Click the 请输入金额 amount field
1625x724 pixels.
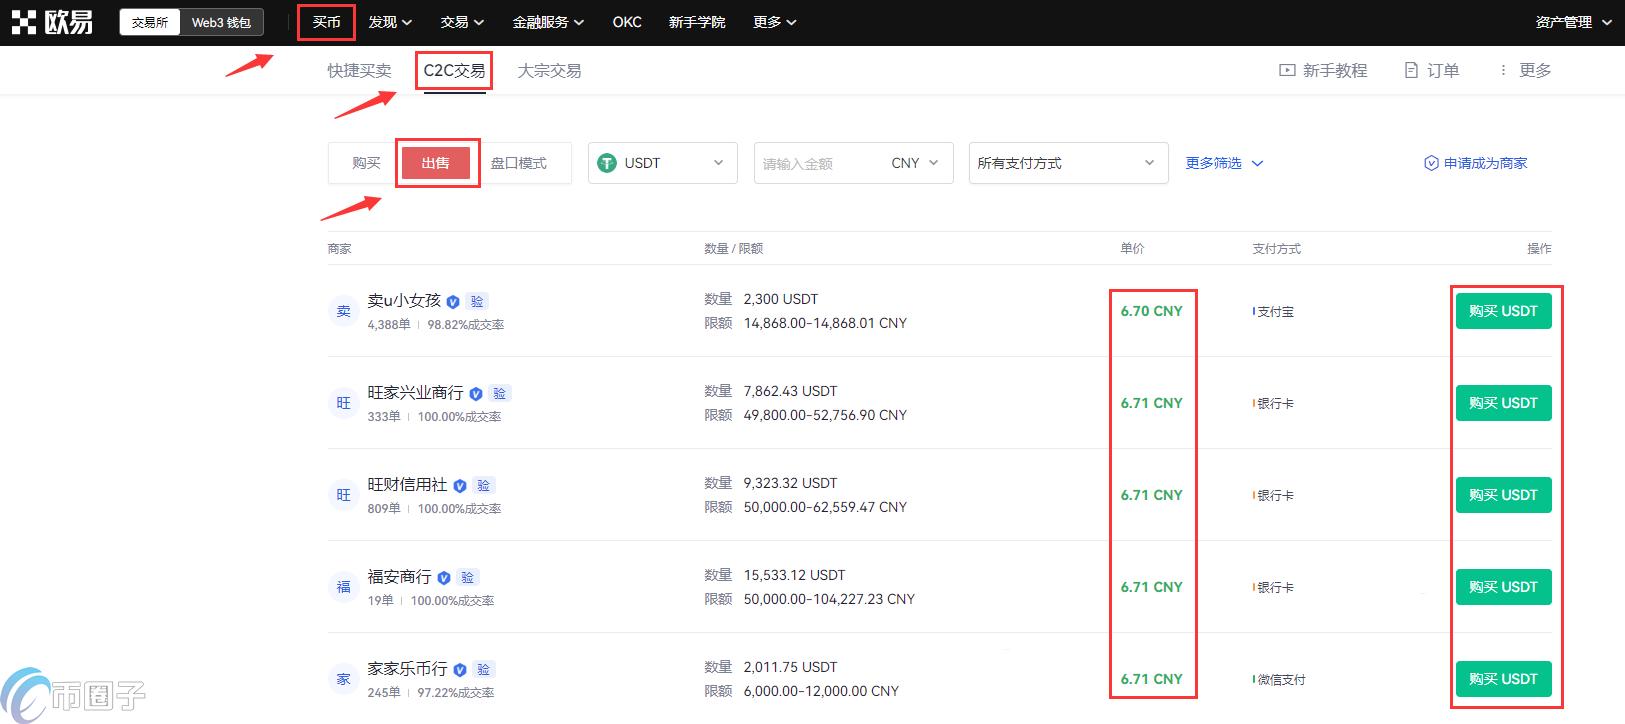(820, 163)
